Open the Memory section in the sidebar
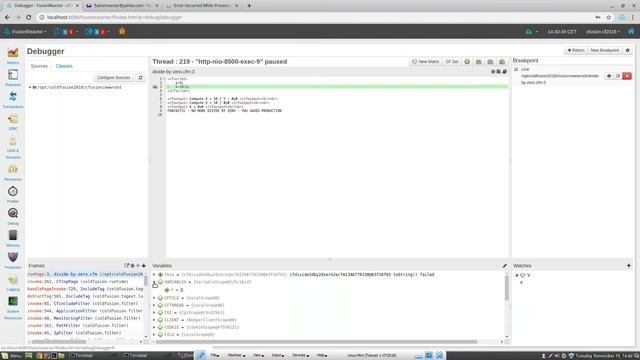 (13, 238)
